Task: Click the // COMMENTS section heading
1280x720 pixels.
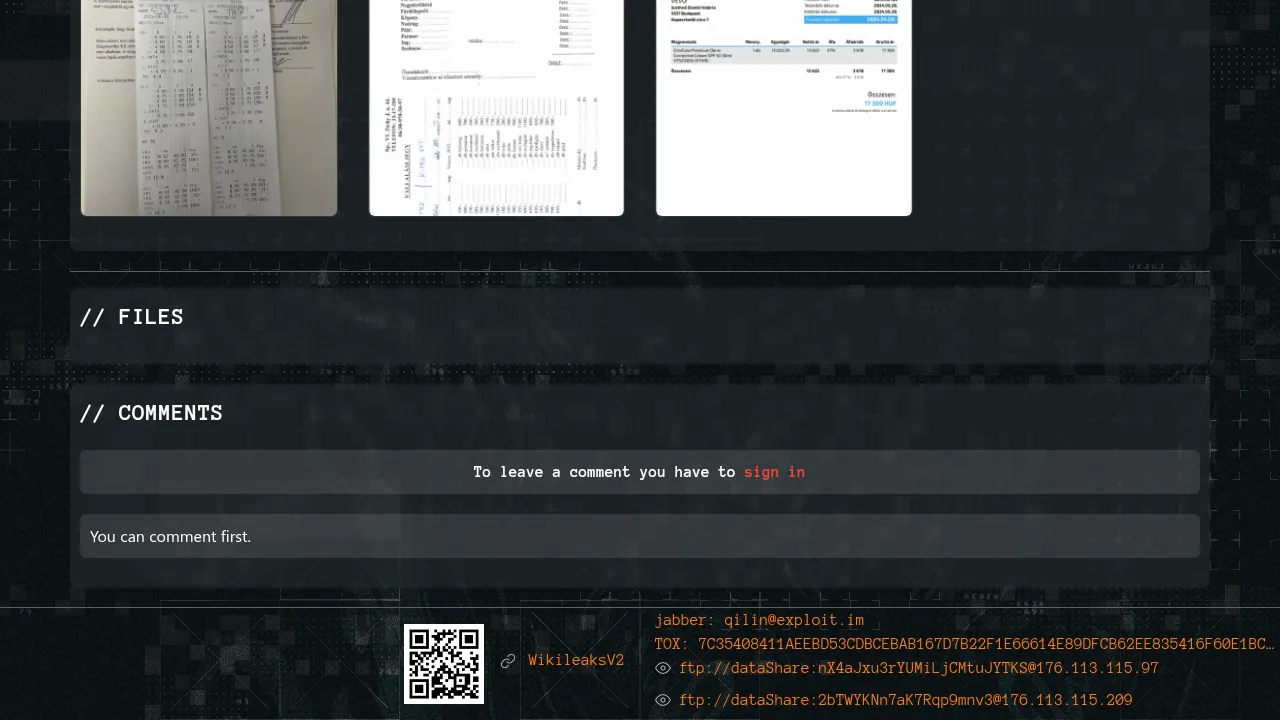Action: [151, 414]
